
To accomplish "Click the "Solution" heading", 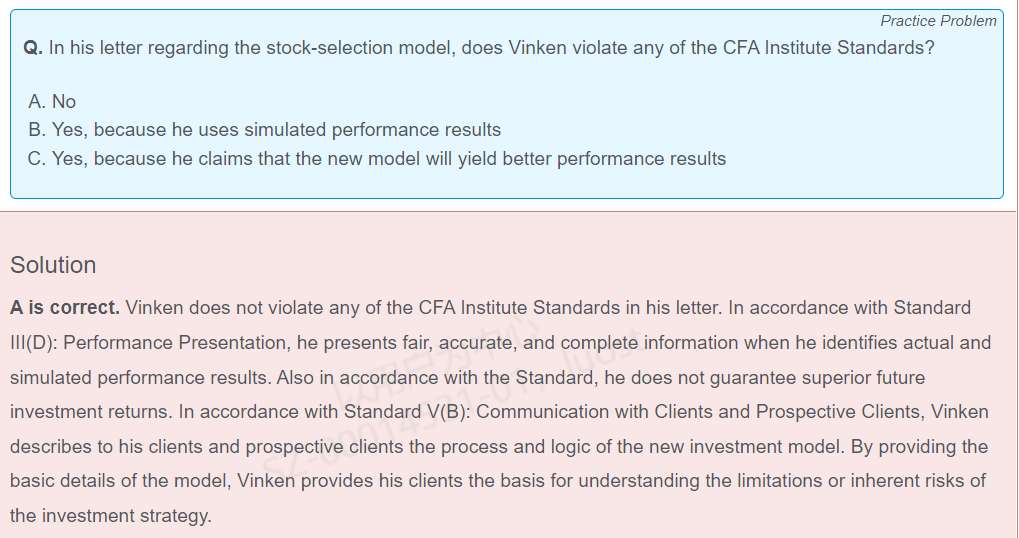I will click(x=53, y=265).
